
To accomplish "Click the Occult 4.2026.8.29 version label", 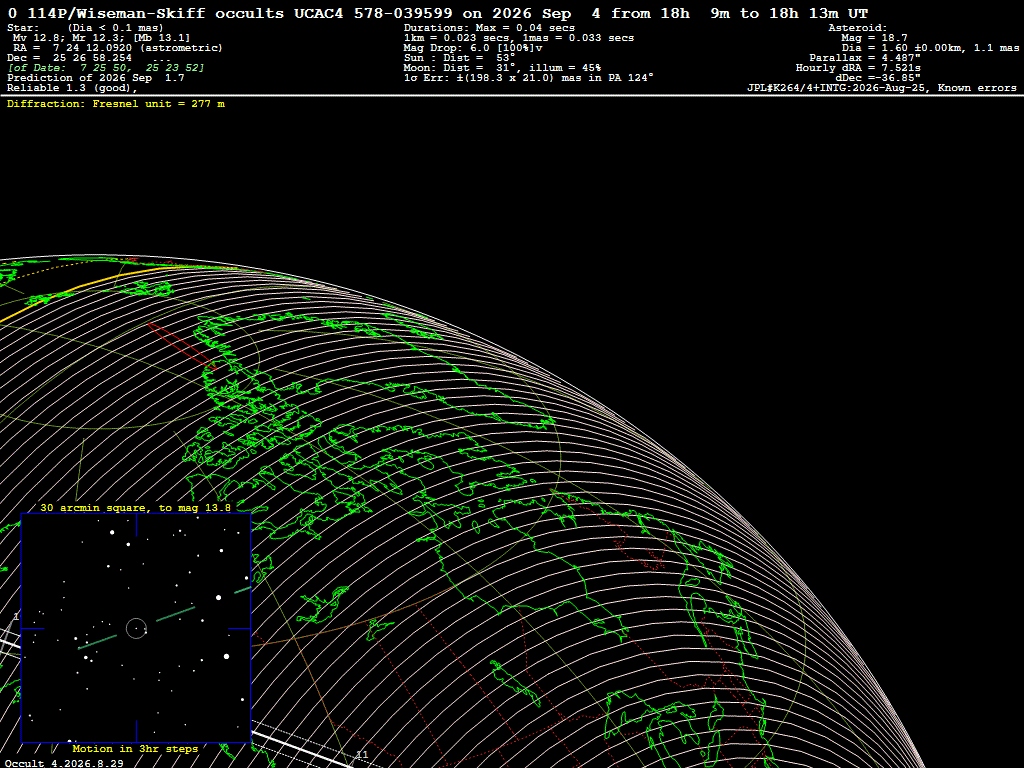I will point(64,763).
